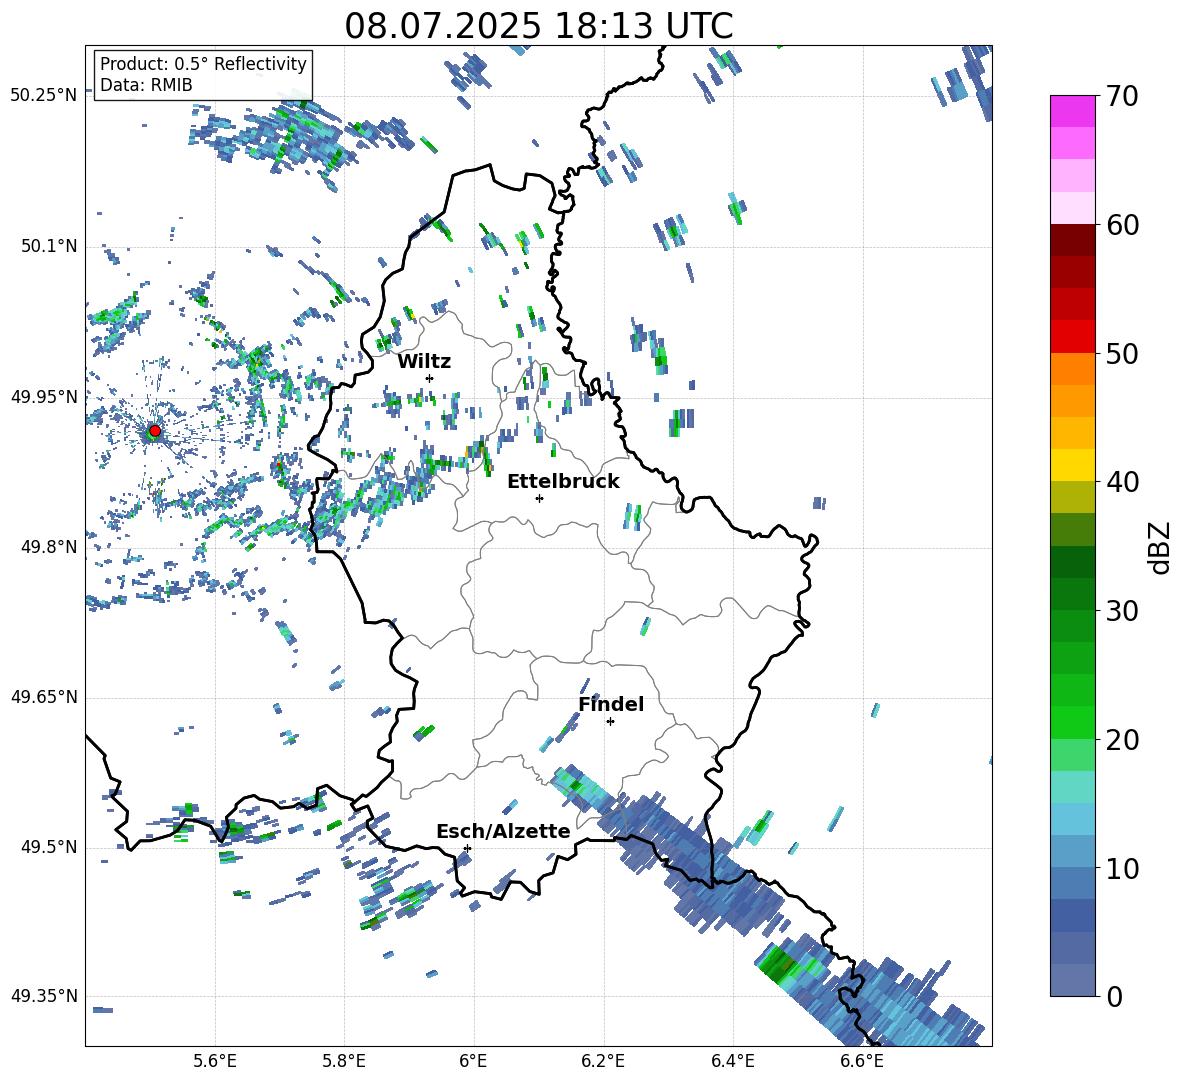Viewport: 1184px width, 1081px height.
Task: Click the colorbar tick label 30
Action: tap(1122, 611)
